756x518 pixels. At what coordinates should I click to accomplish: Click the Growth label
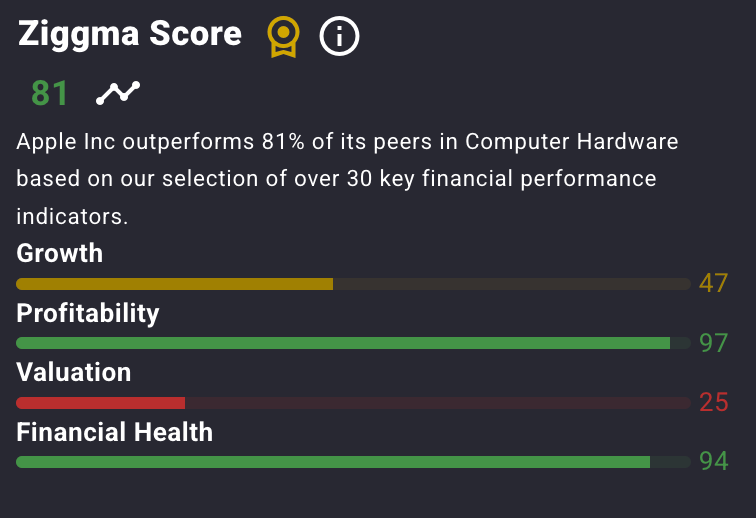[60, 253]
